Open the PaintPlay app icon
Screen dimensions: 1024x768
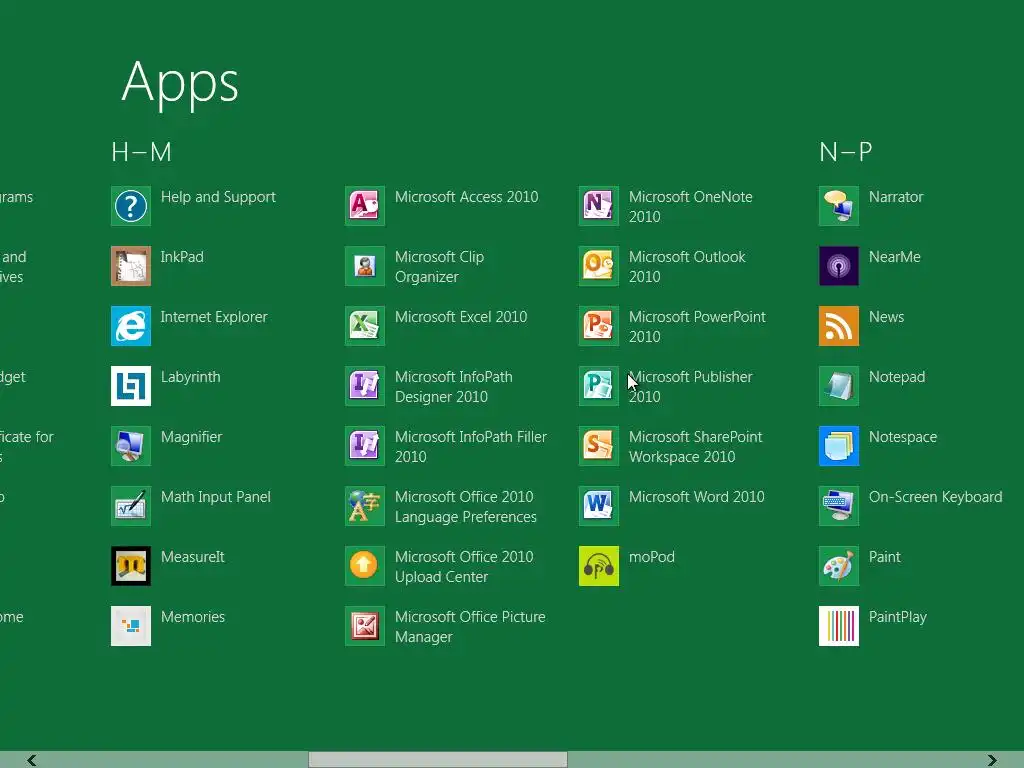coord(839,626)
